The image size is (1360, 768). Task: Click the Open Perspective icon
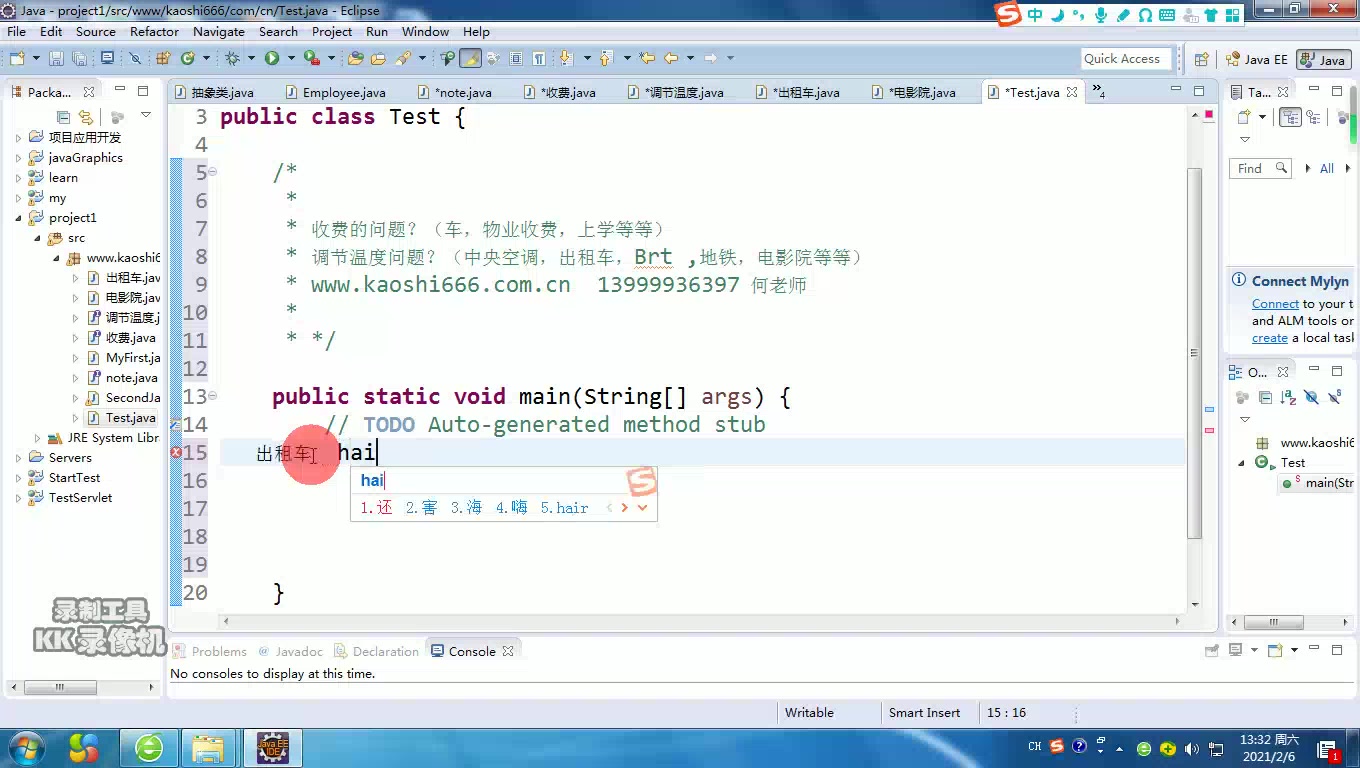[1202, 59]
